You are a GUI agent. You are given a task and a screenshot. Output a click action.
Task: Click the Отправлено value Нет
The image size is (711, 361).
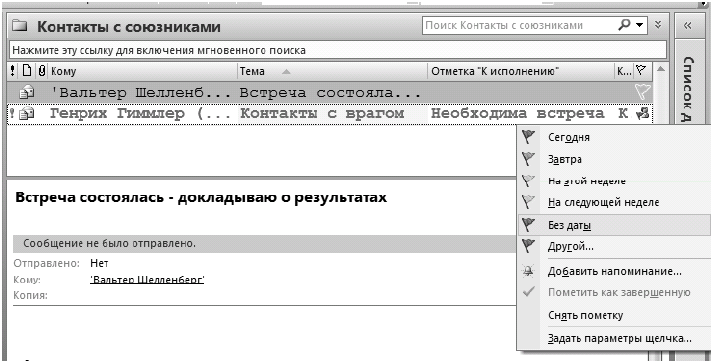(99, 263)
